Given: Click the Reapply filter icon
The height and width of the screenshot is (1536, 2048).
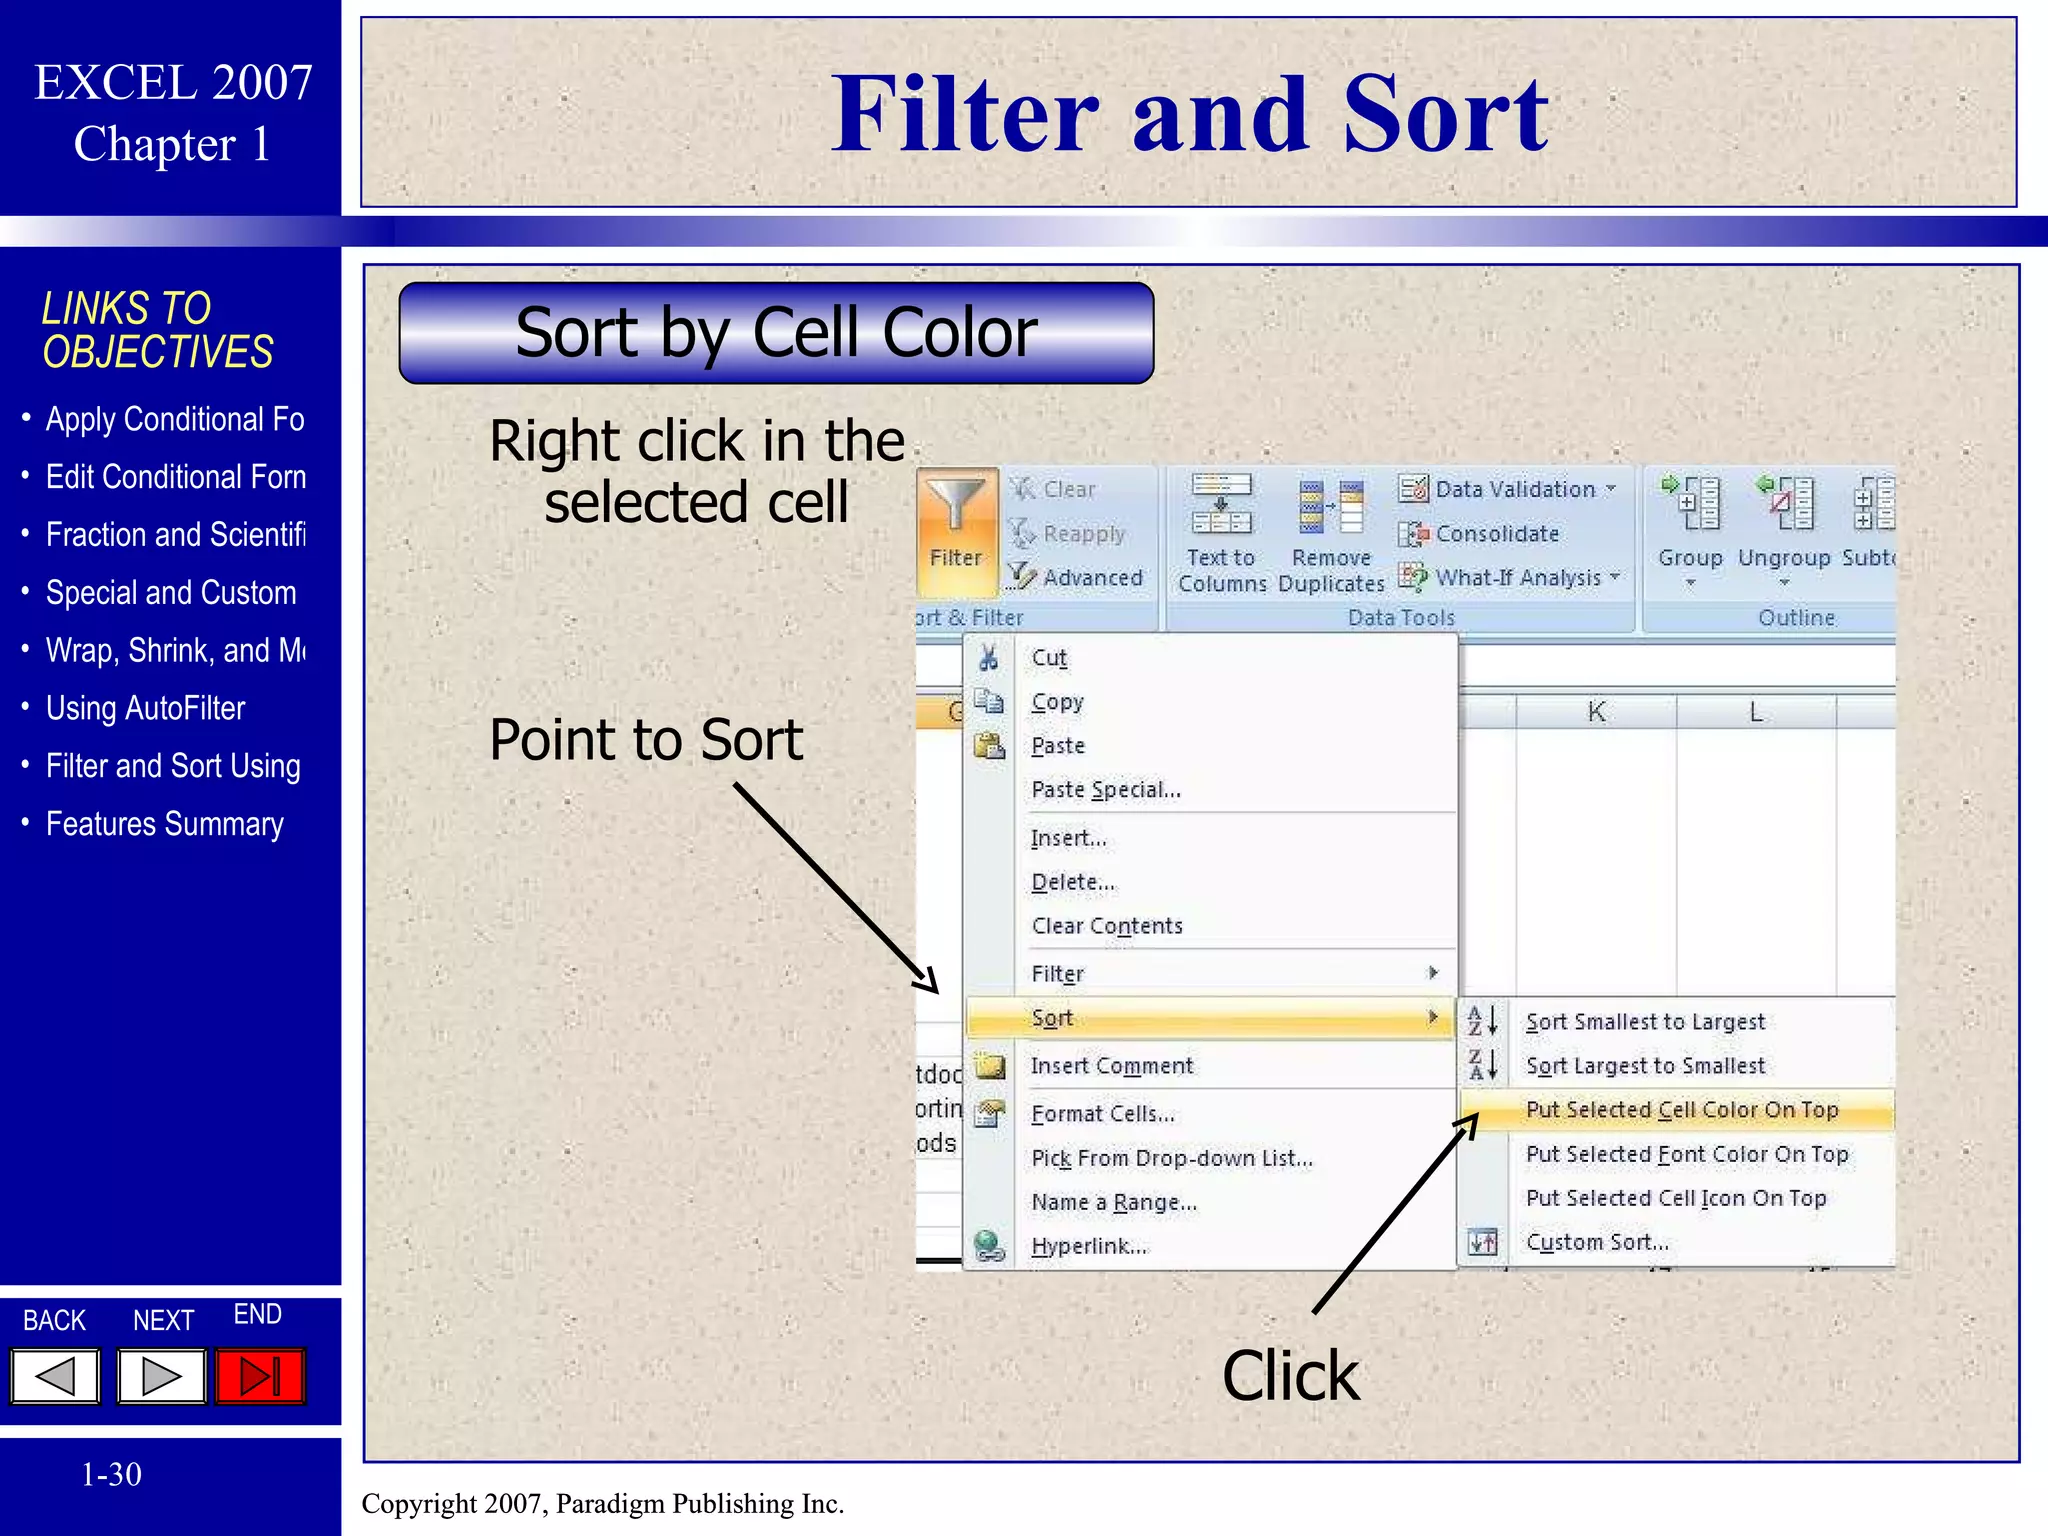Looking at the screenshot, I should click(x=1021, y=533).
